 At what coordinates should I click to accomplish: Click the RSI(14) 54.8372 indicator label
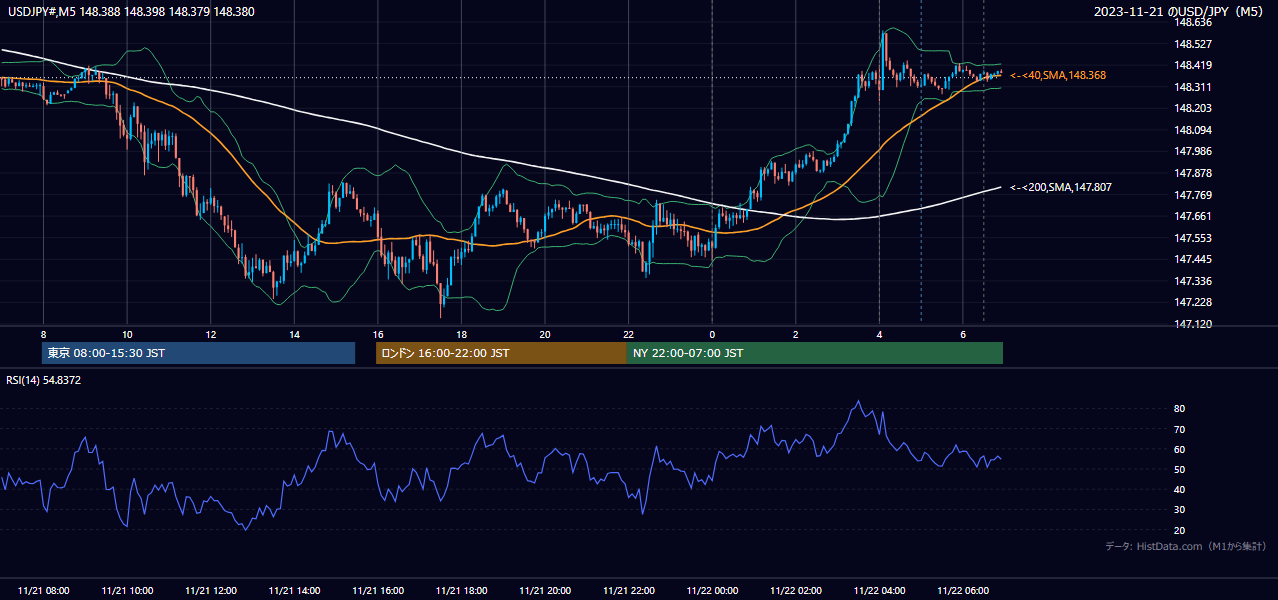44,380
